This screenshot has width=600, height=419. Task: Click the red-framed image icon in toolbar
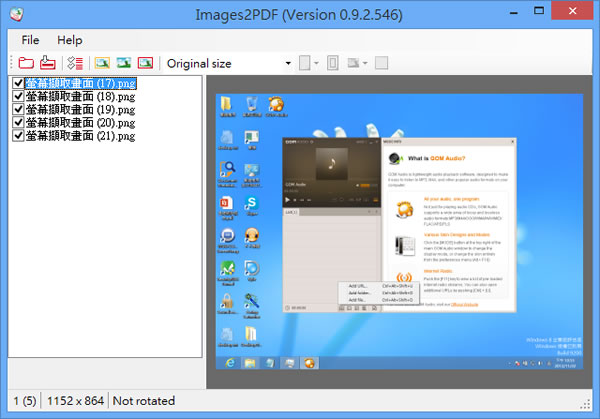145,63
